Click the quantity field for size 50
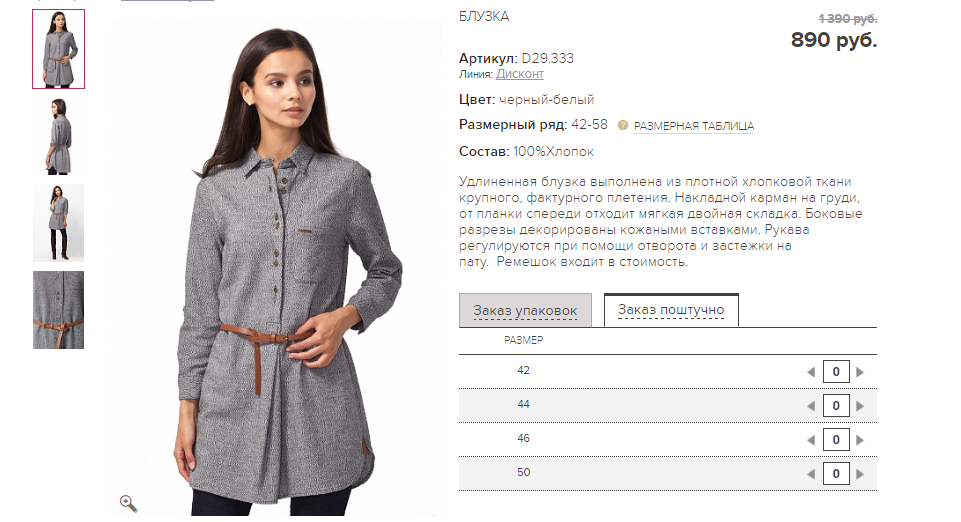This screenshot has height=522, width=961. (836, 474)
